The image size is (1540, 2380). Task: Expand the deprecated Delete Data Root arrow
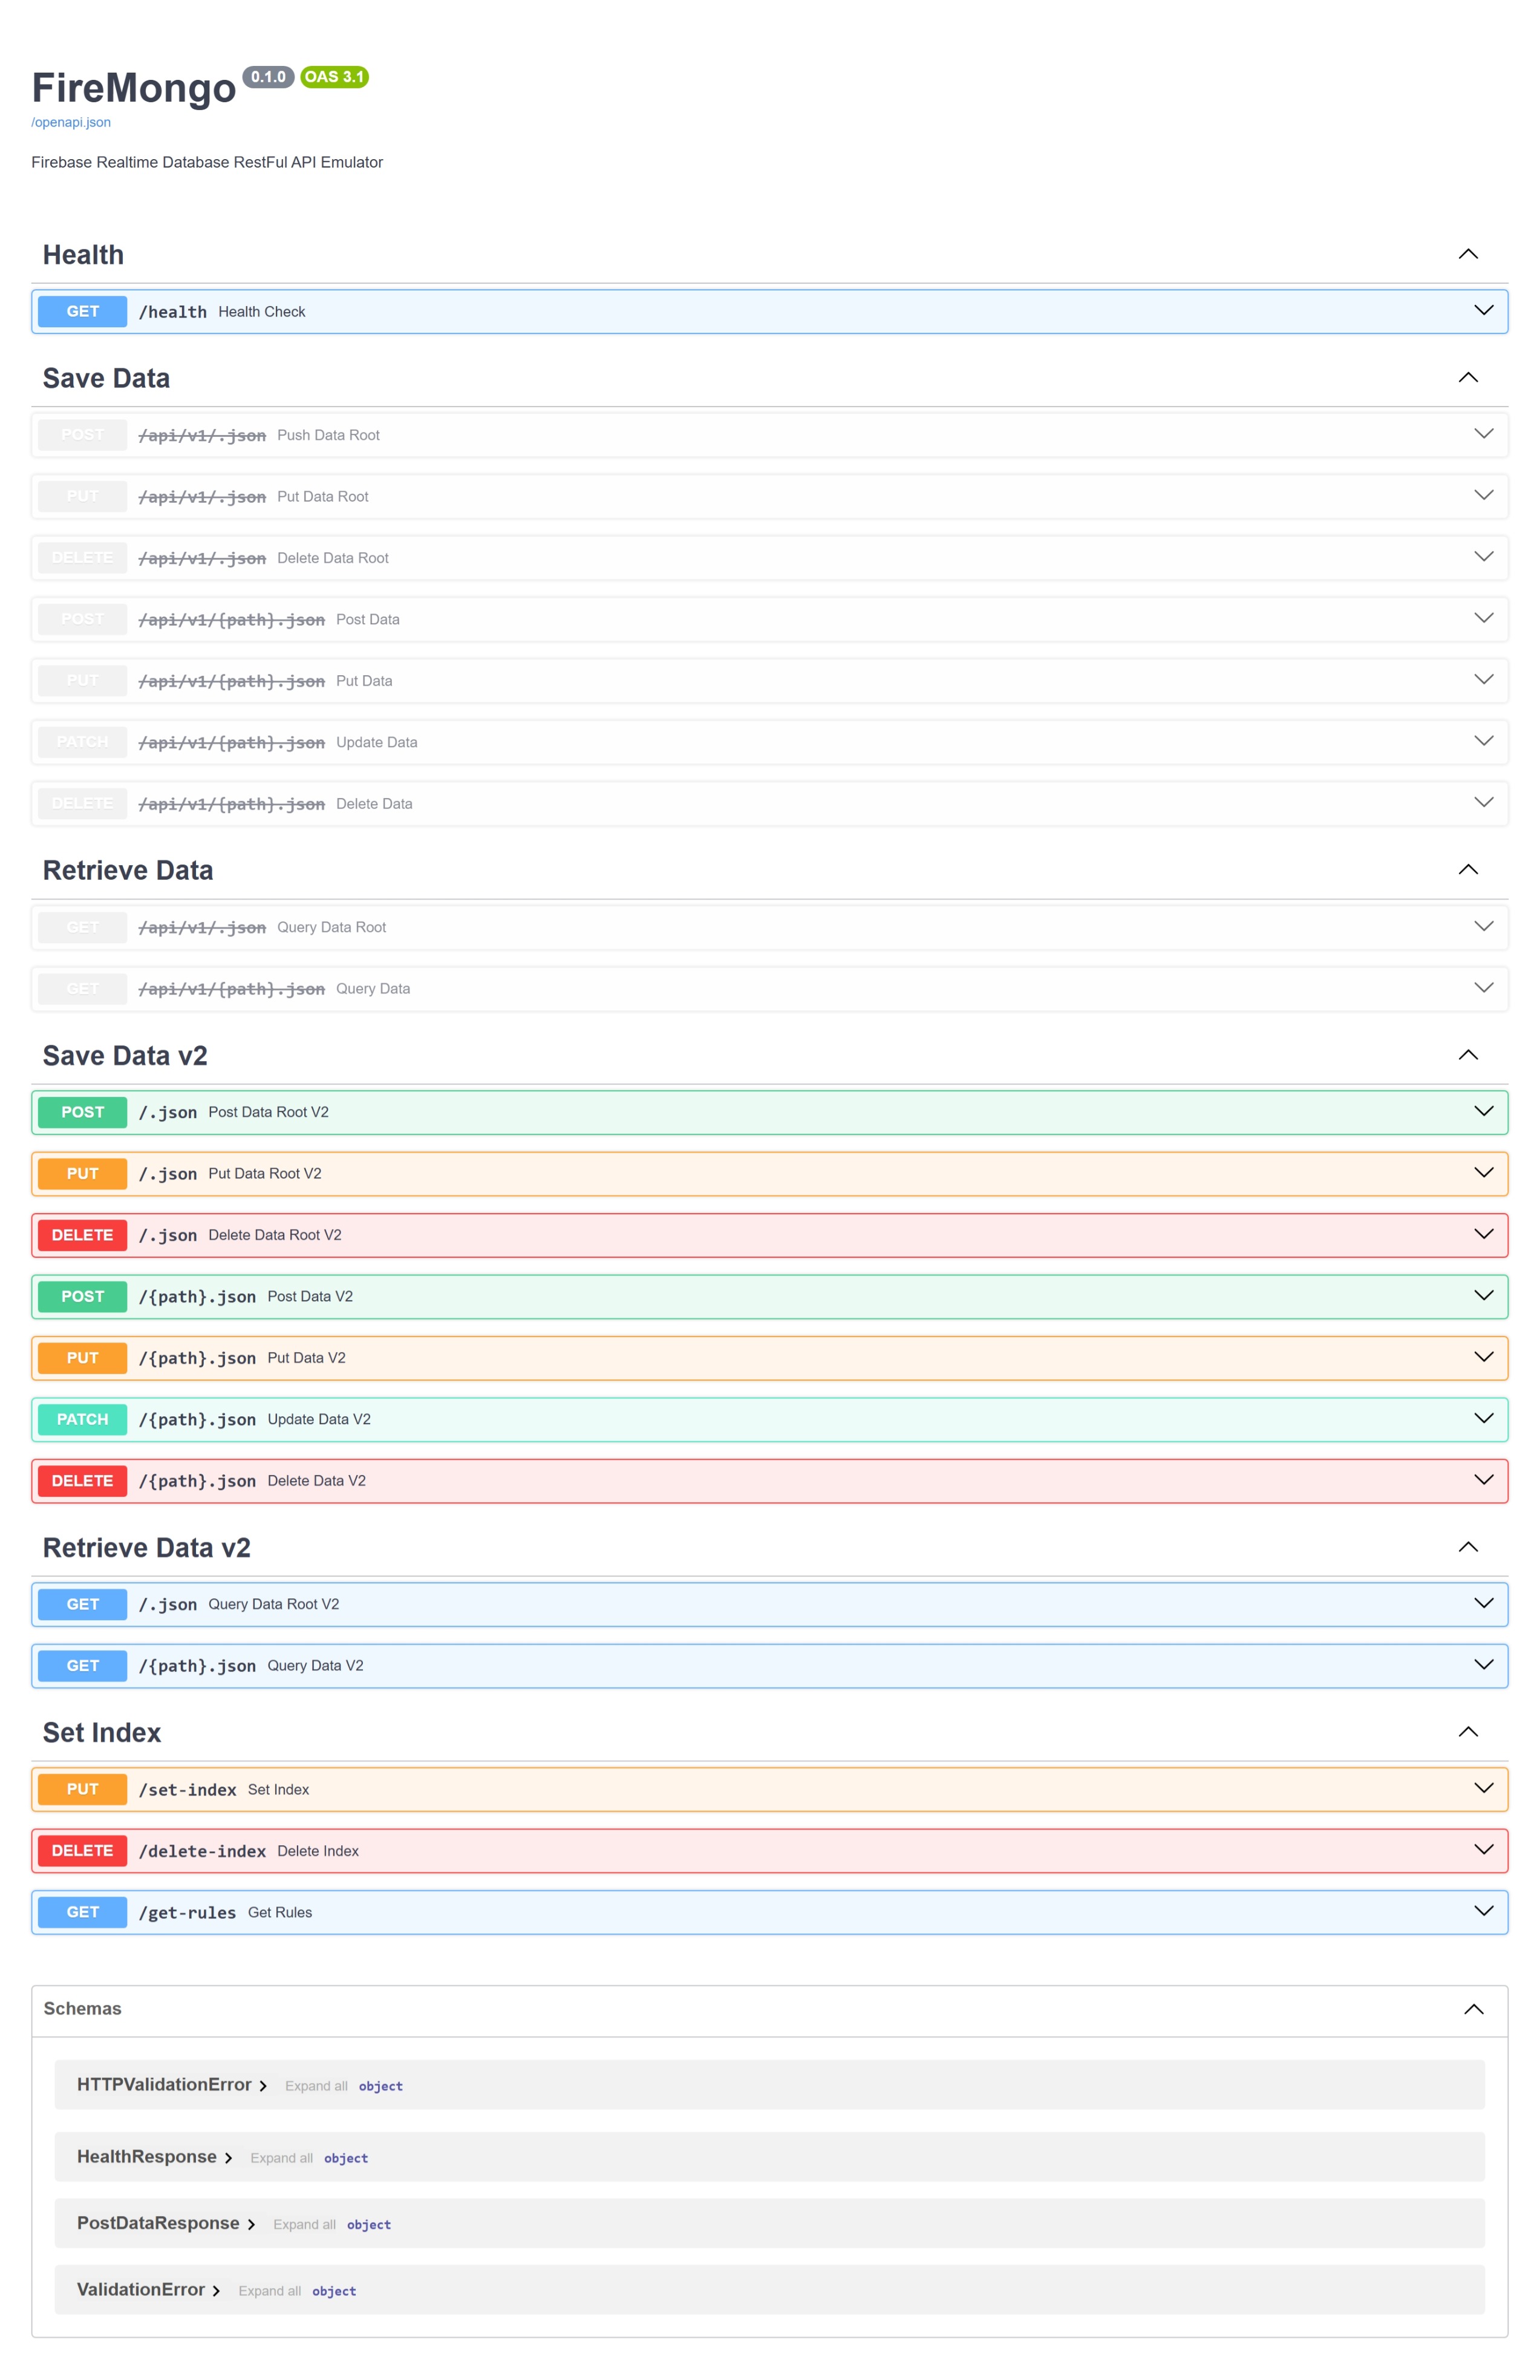click(1484, 557)
